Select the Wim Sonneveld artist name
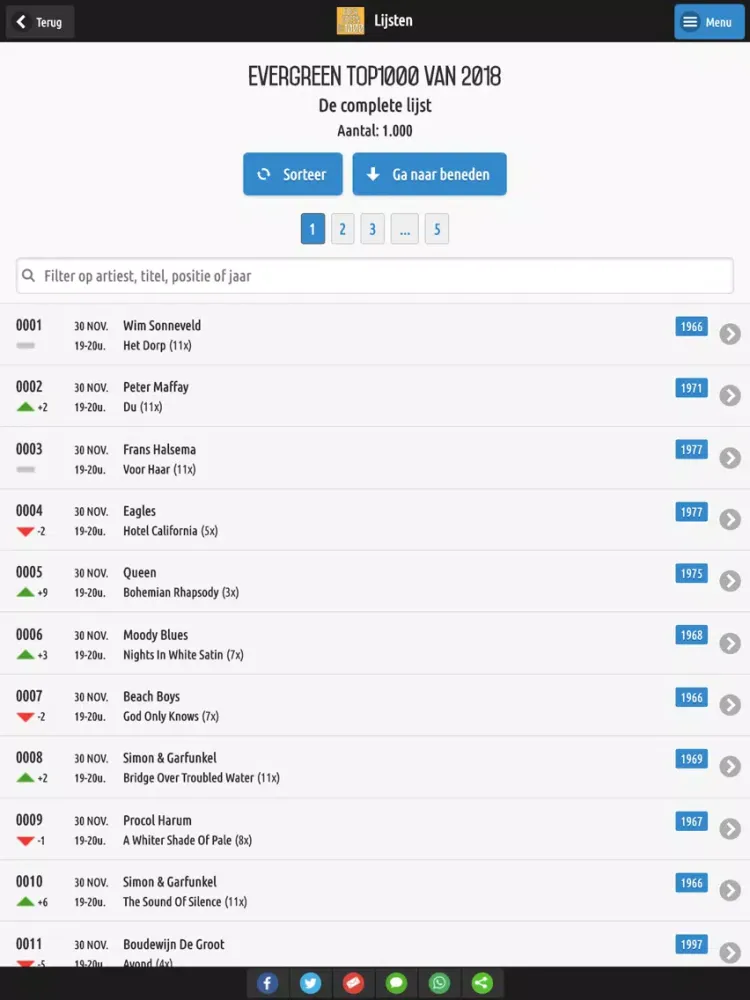750x1000 pixels. pyautogui.click(x=162, y=325)
